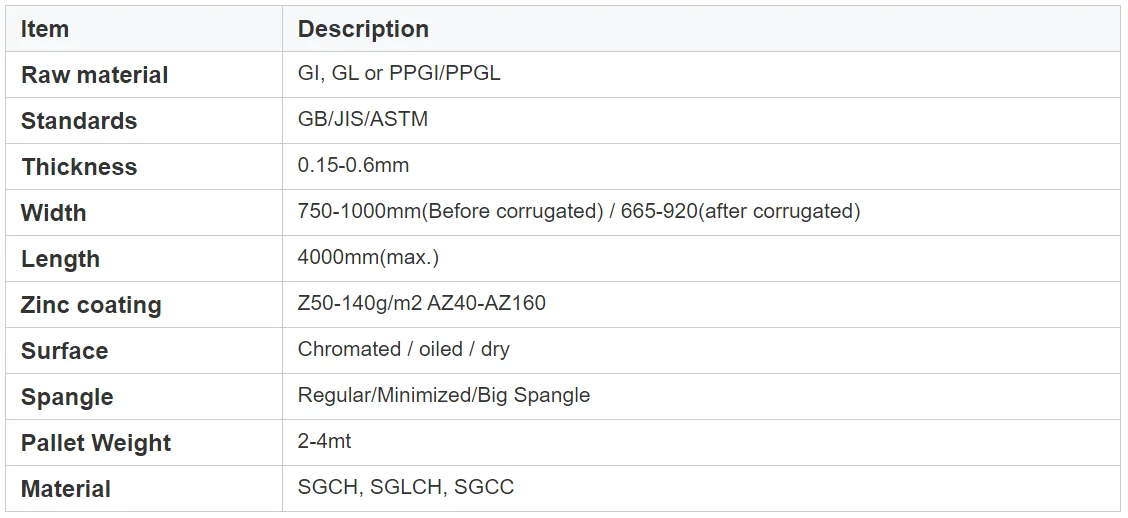1128x518 pixels.
Task: Select the "Surface" row label
Action: 64,351
